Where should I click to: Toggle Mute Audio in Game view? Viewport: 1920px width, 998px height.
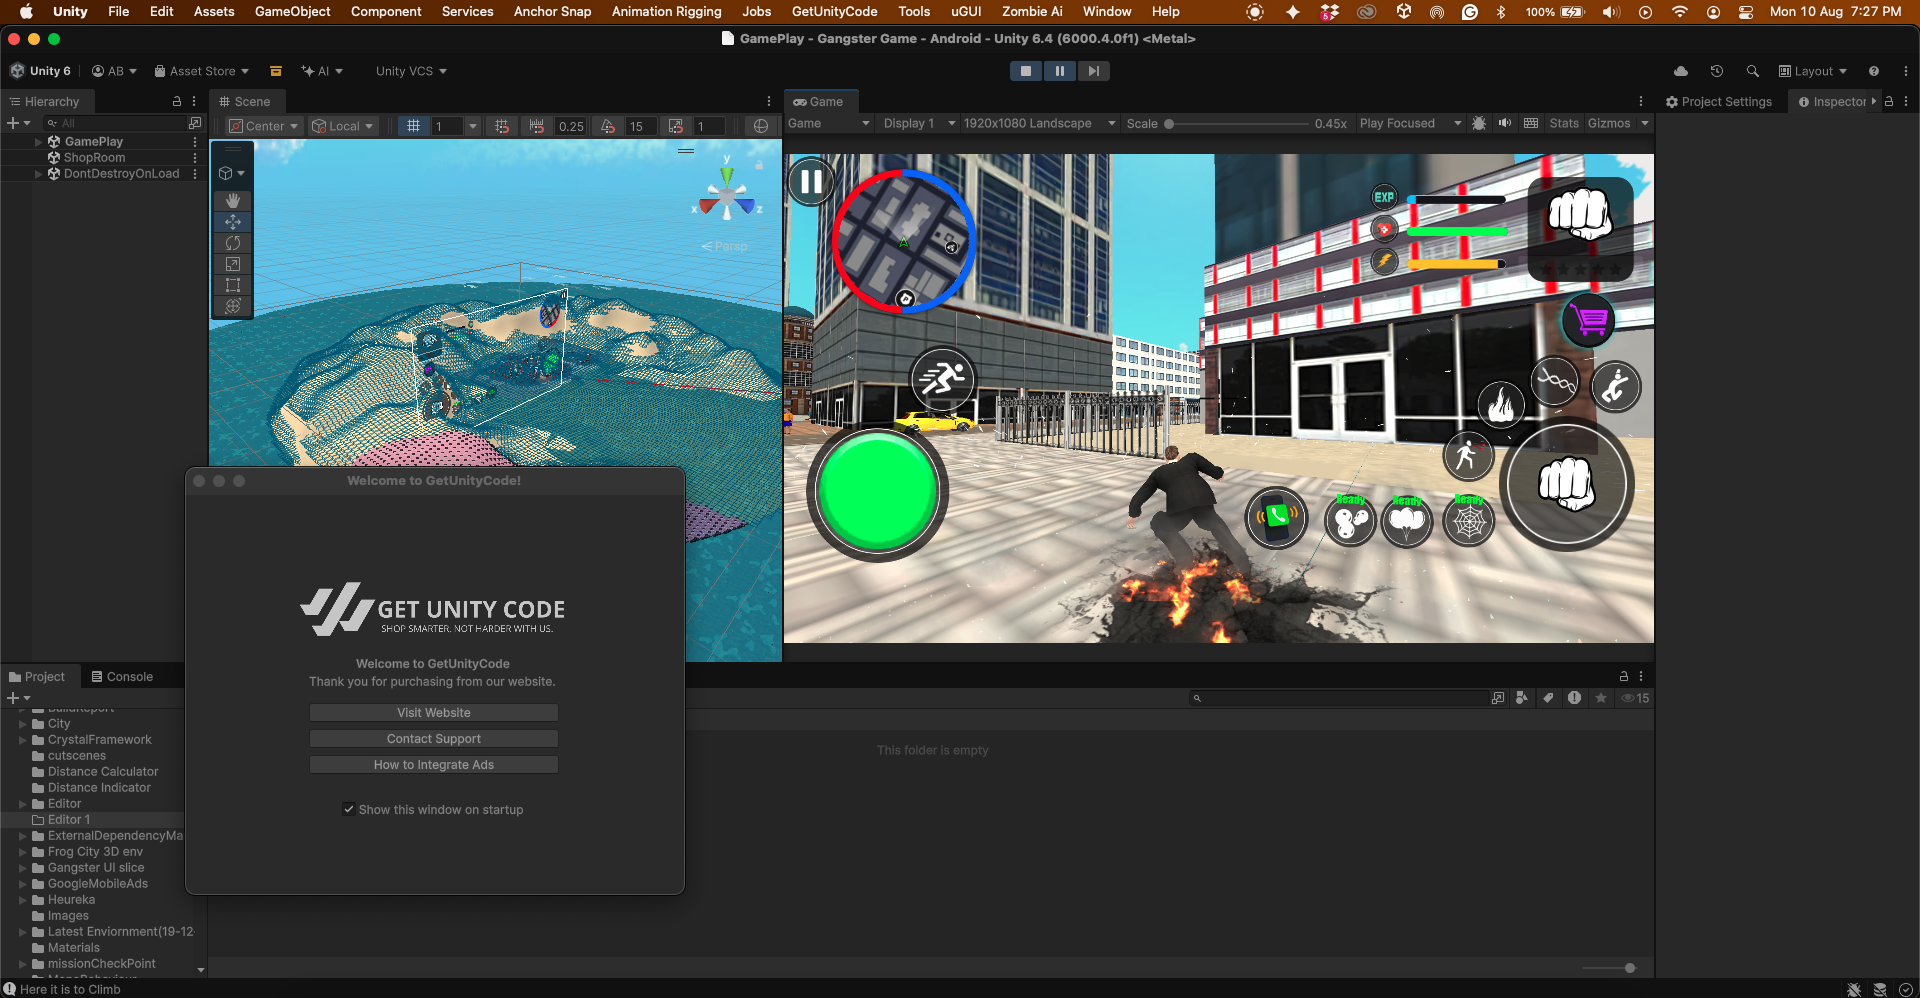click(x=1505, y=123)
